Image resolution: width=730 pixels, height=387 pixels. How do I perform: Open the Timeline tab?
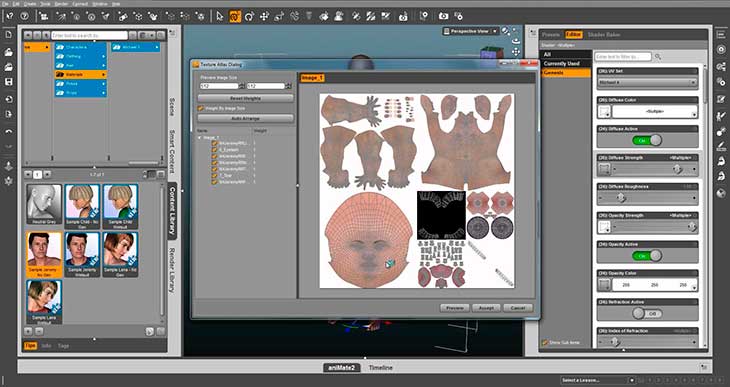381,368
